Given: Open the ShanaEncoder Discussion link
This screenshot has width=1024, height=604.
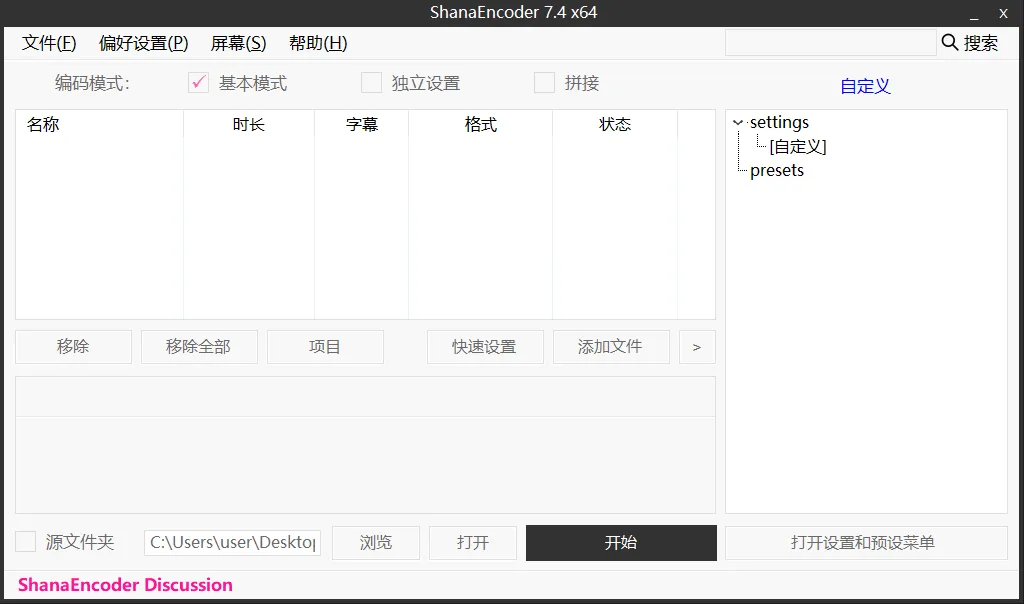Looking at the screenshot, I should 125,584.
